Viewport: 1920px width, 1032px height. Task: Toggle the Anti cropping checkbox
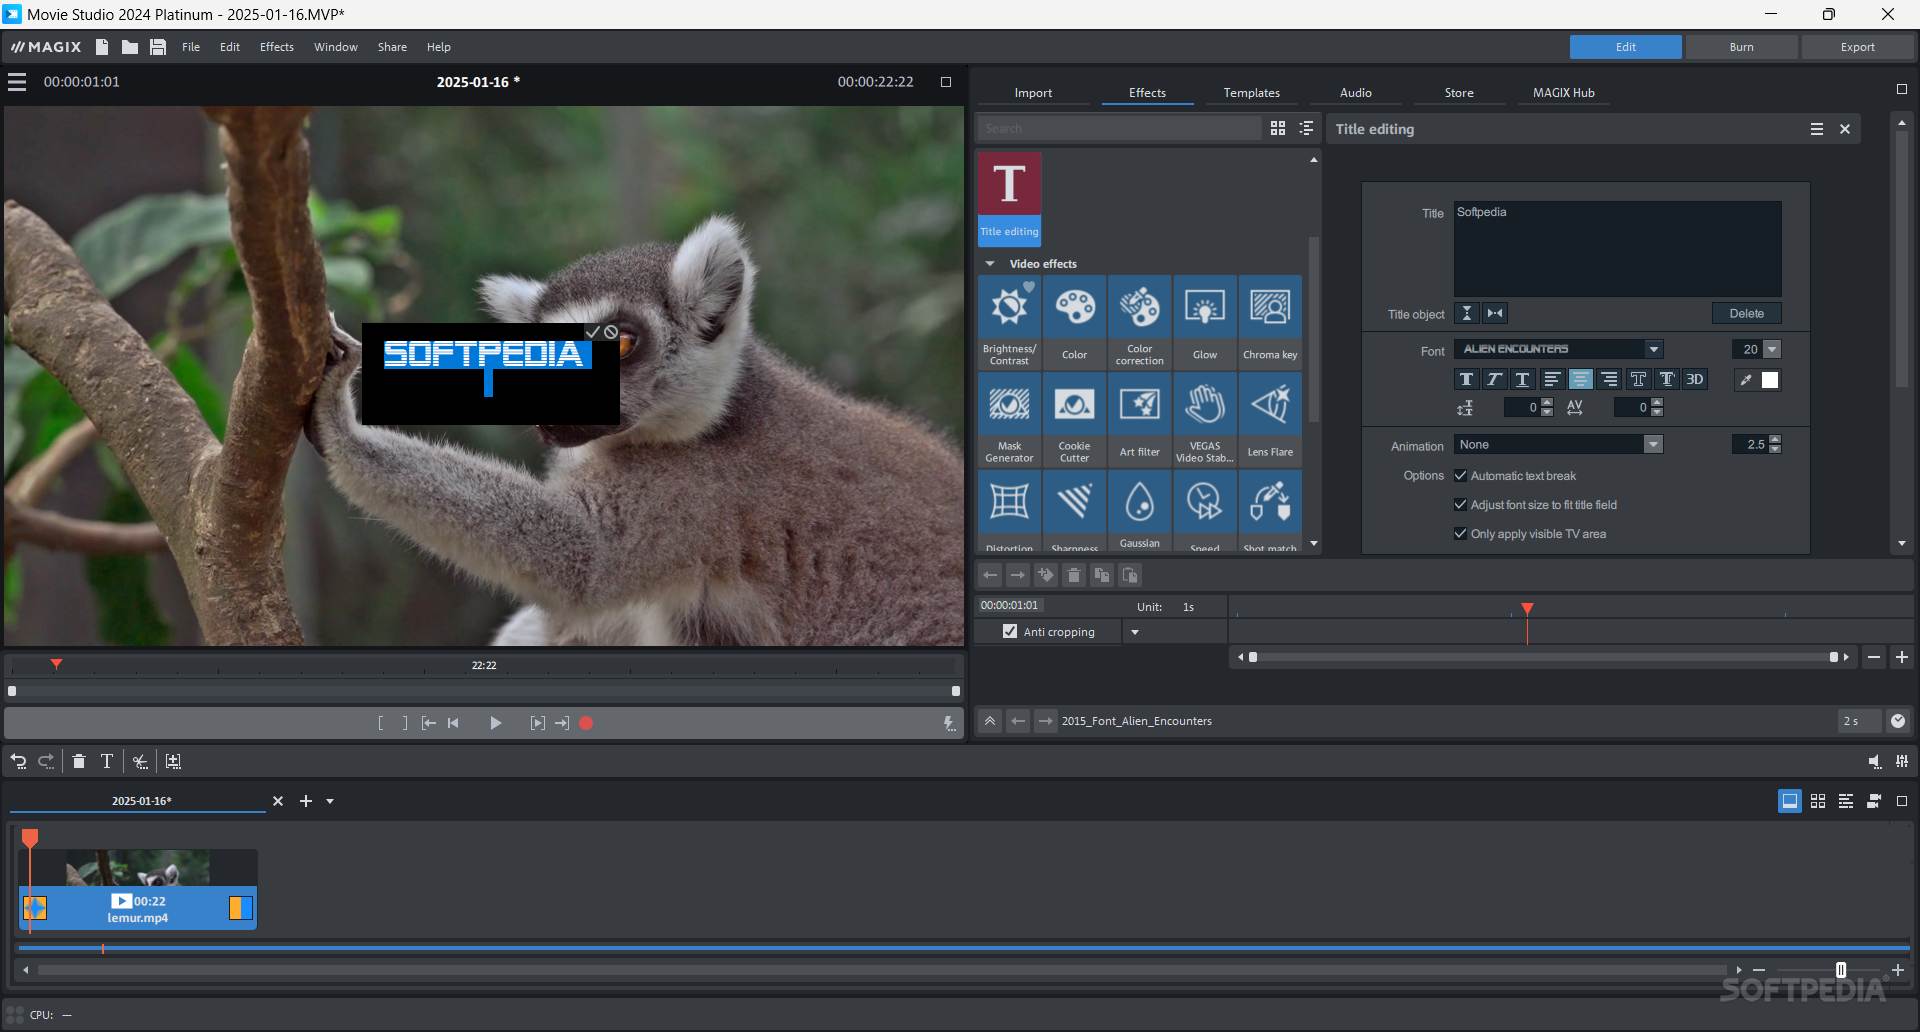1010,632
